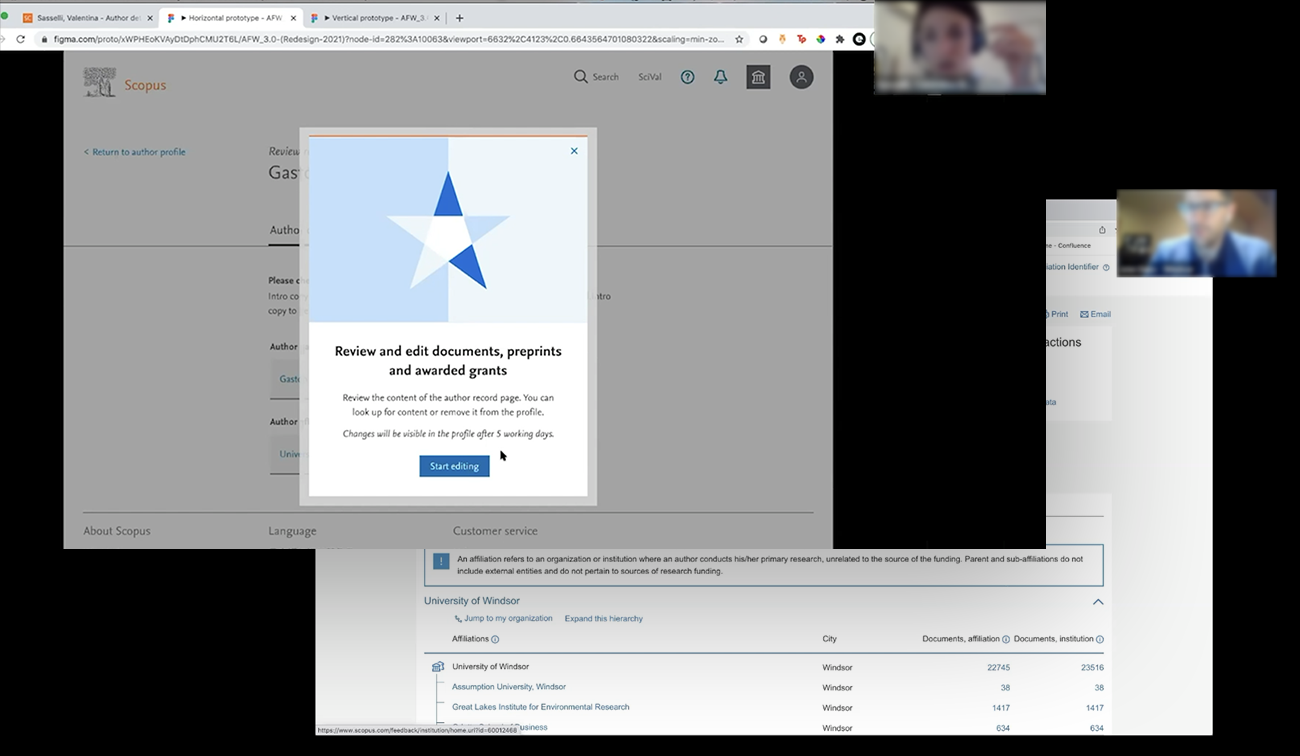Click the Language footer heading
Screen dimensions: 1300x756
coord(292,531)
